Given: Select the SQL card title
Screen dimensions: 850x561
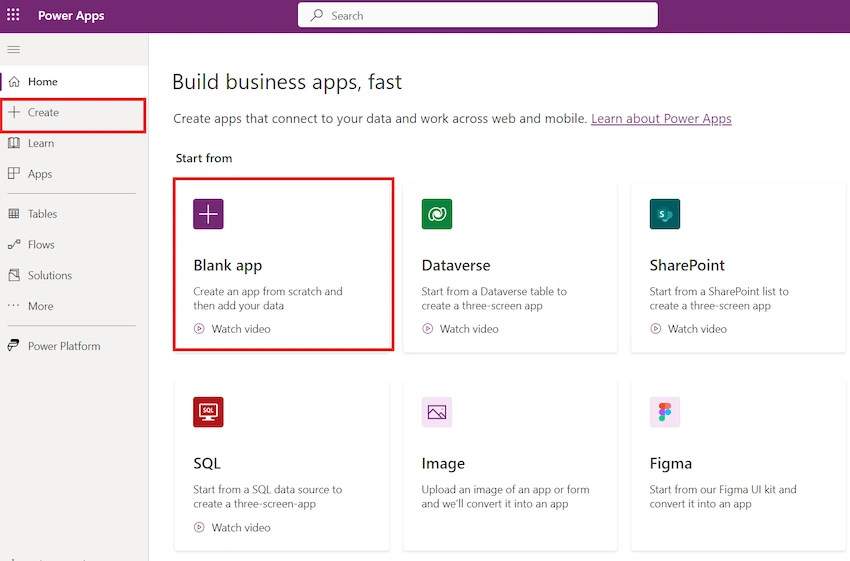Looking at the screenshot, I should tap(207, 463).
